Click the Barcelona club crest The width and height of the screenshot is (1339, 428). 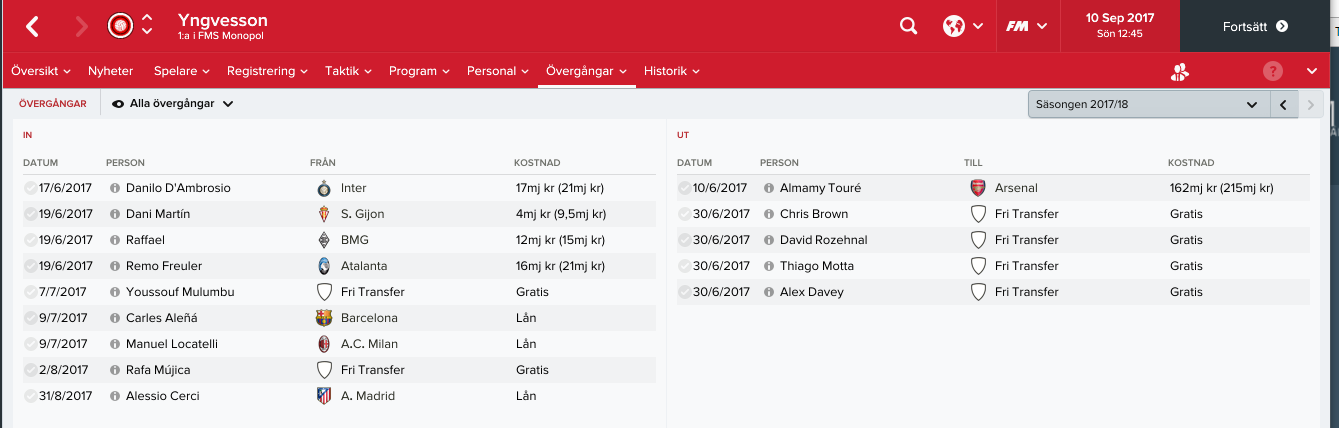pyautogui.click(x=323, y=318)
